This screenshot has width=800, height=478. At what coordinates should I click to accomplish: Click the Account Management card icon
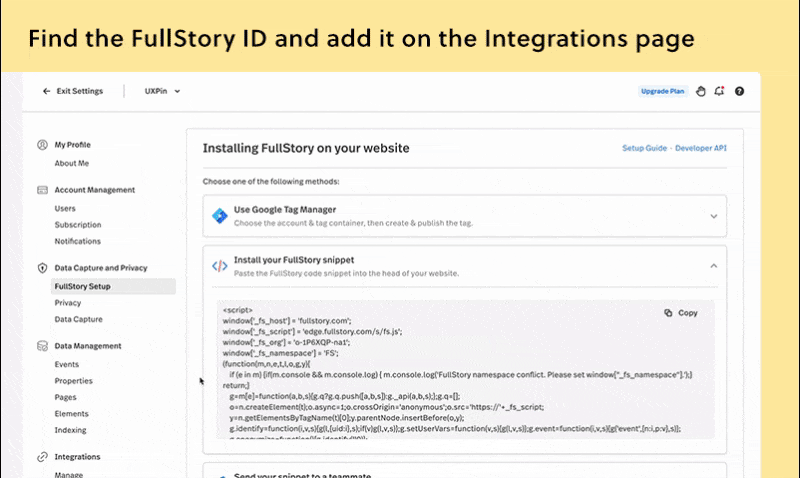pyautogui.click(x=42, y=190)
